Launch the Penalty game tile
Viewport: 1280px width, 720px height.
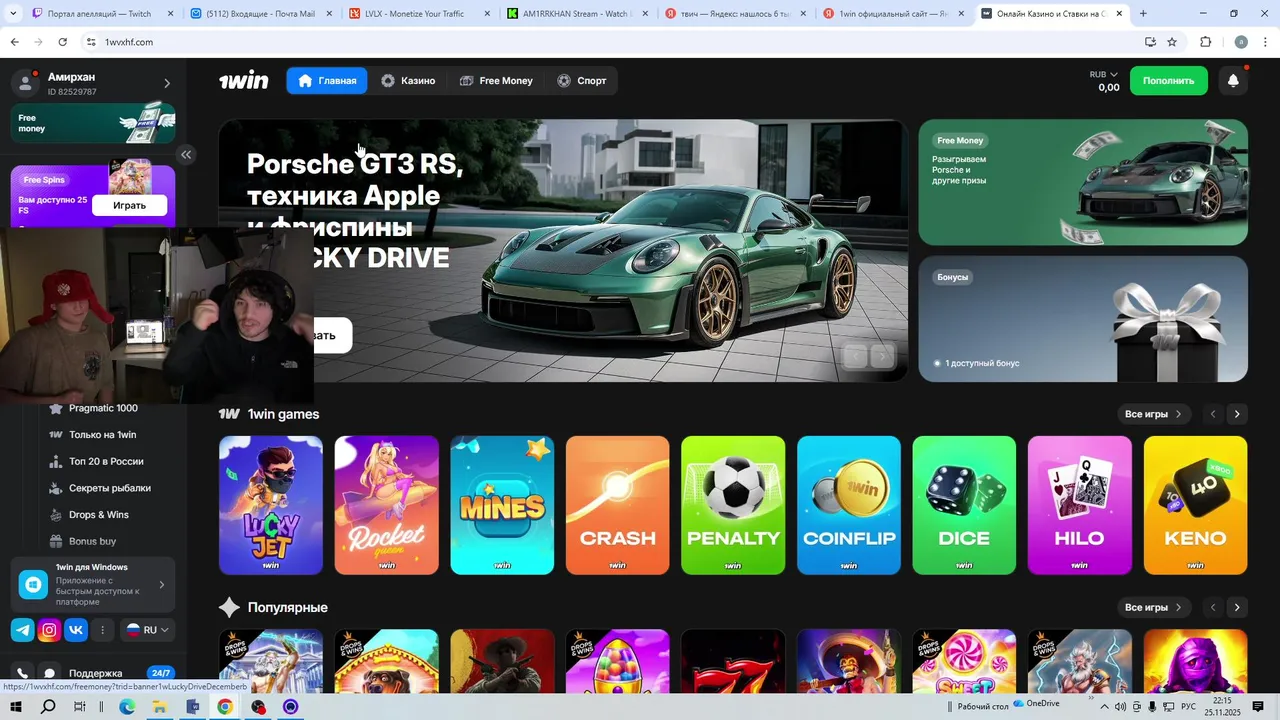(x=733, y=505)
